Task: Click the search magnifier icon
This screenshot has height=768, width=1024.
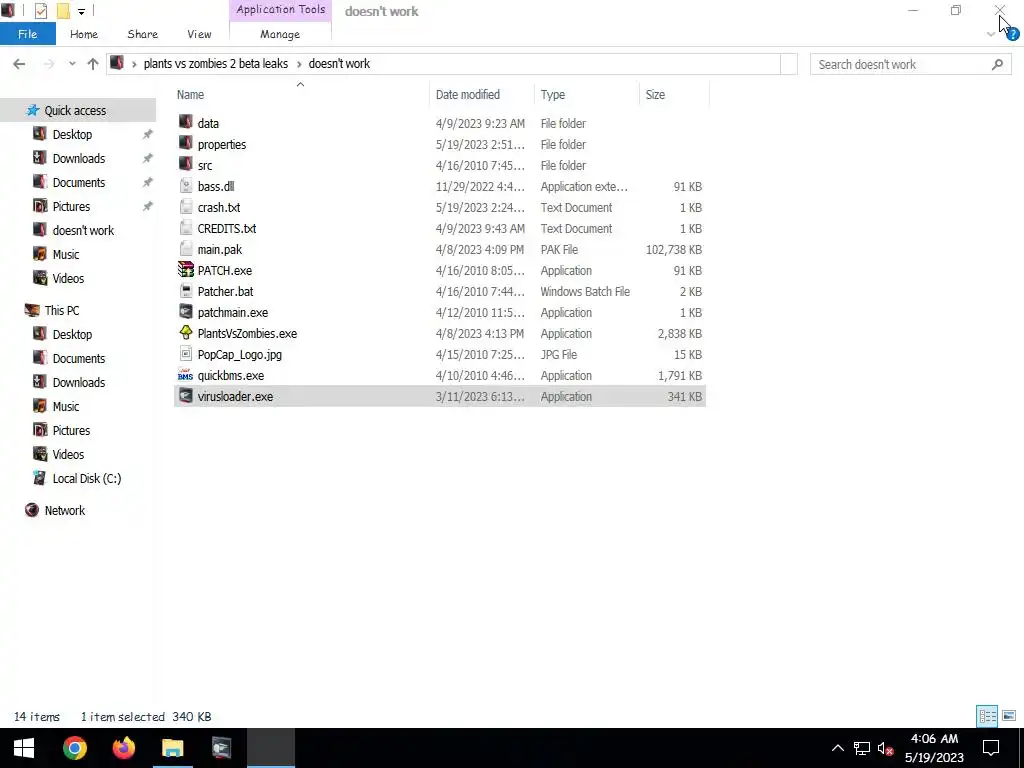Action: coord(997,64)
